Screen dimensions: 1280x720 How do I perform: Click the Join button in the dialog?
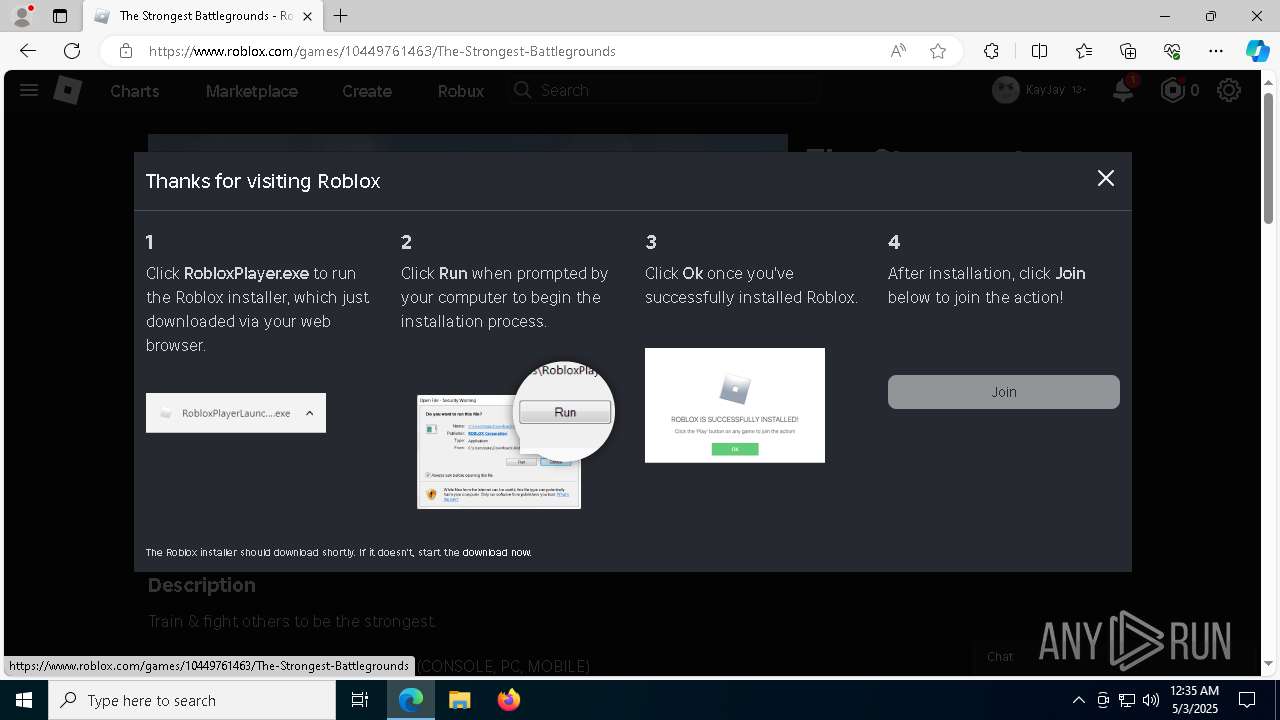pos(1003,392)
